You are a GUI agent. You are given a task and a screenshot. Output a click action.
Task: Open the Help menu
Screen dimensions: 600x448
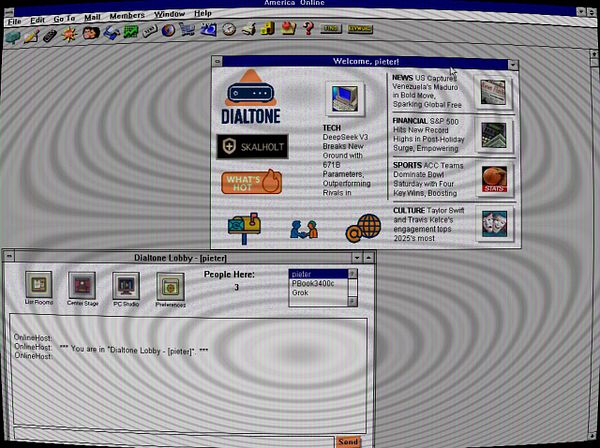click(x=202, y=13)
